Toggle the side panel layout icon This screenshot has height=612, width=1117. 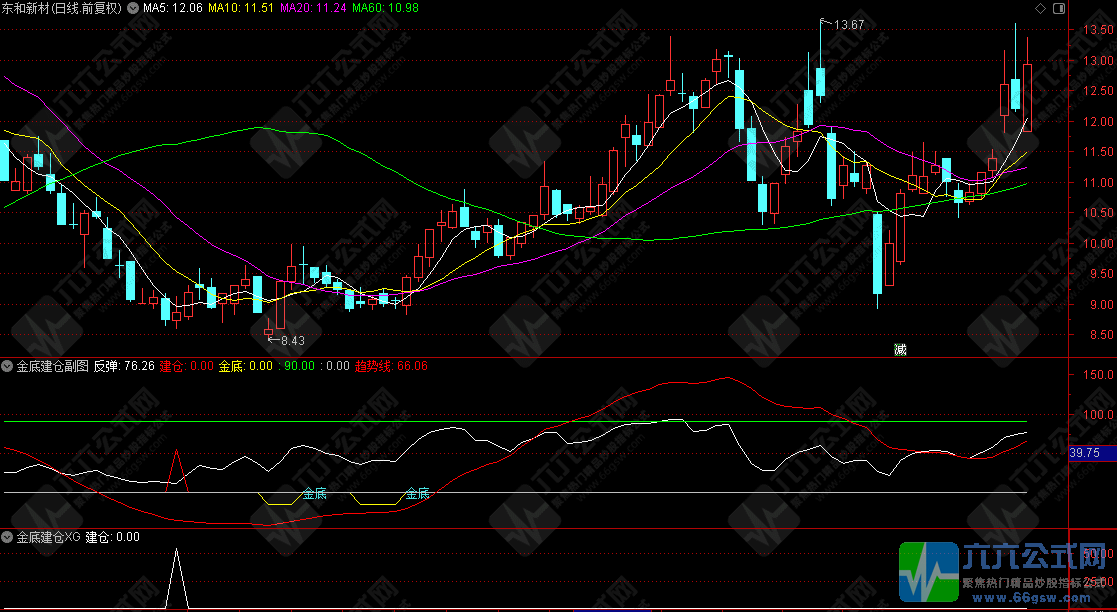[x=1059, y=8]
